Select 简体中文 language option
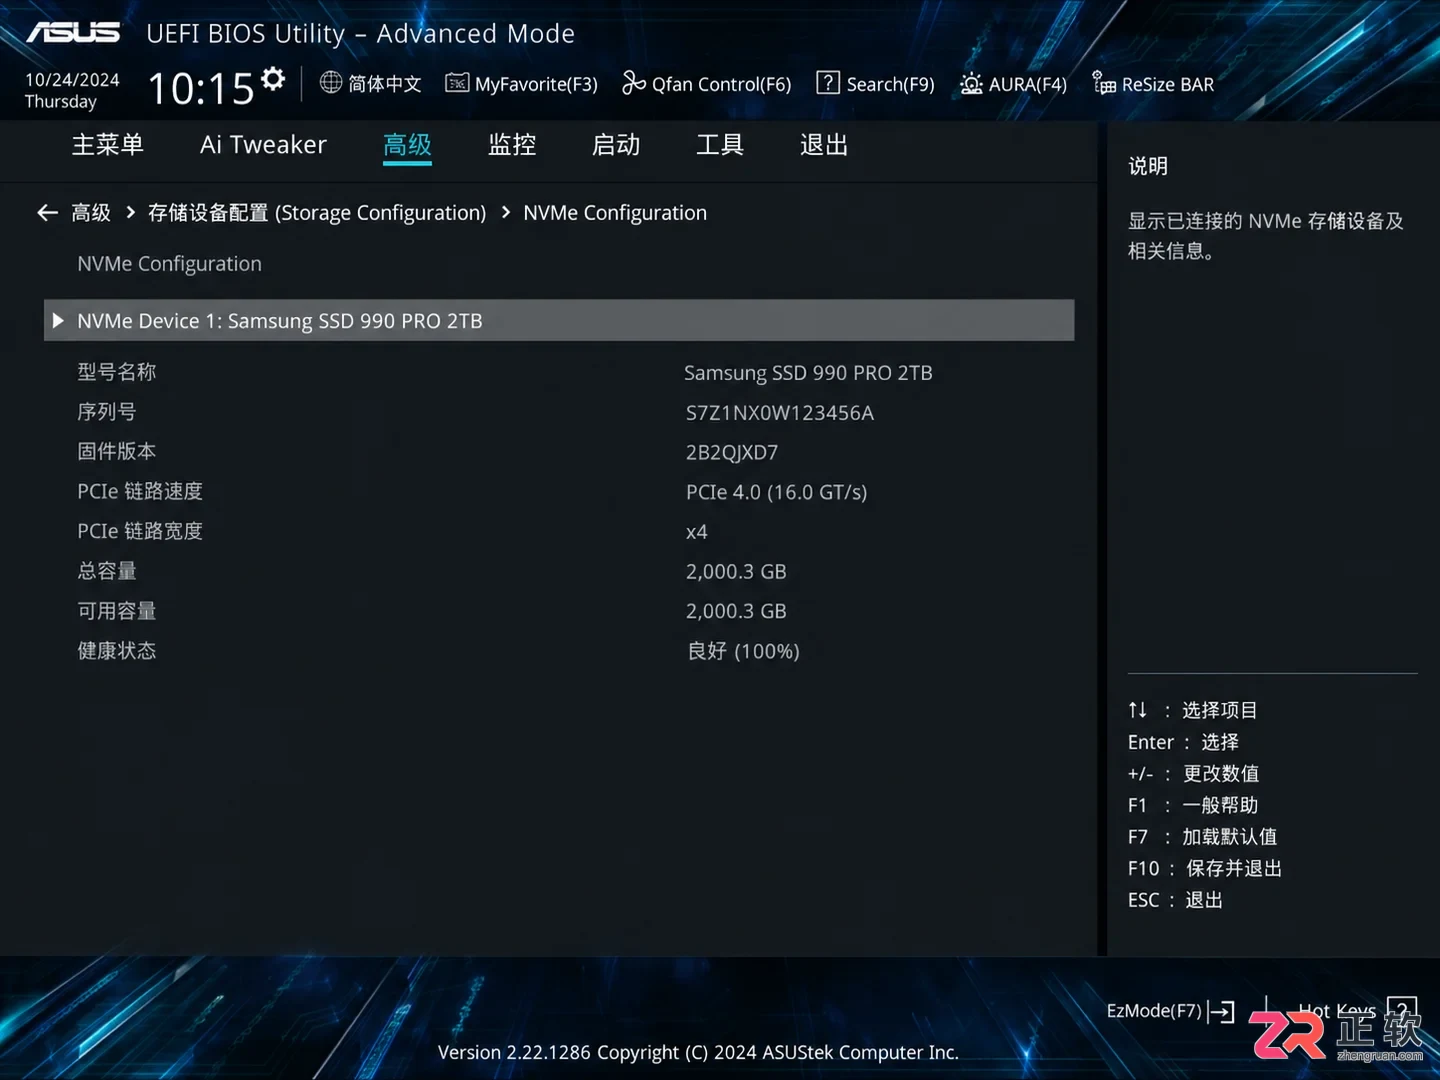 [x=385, y=84]
